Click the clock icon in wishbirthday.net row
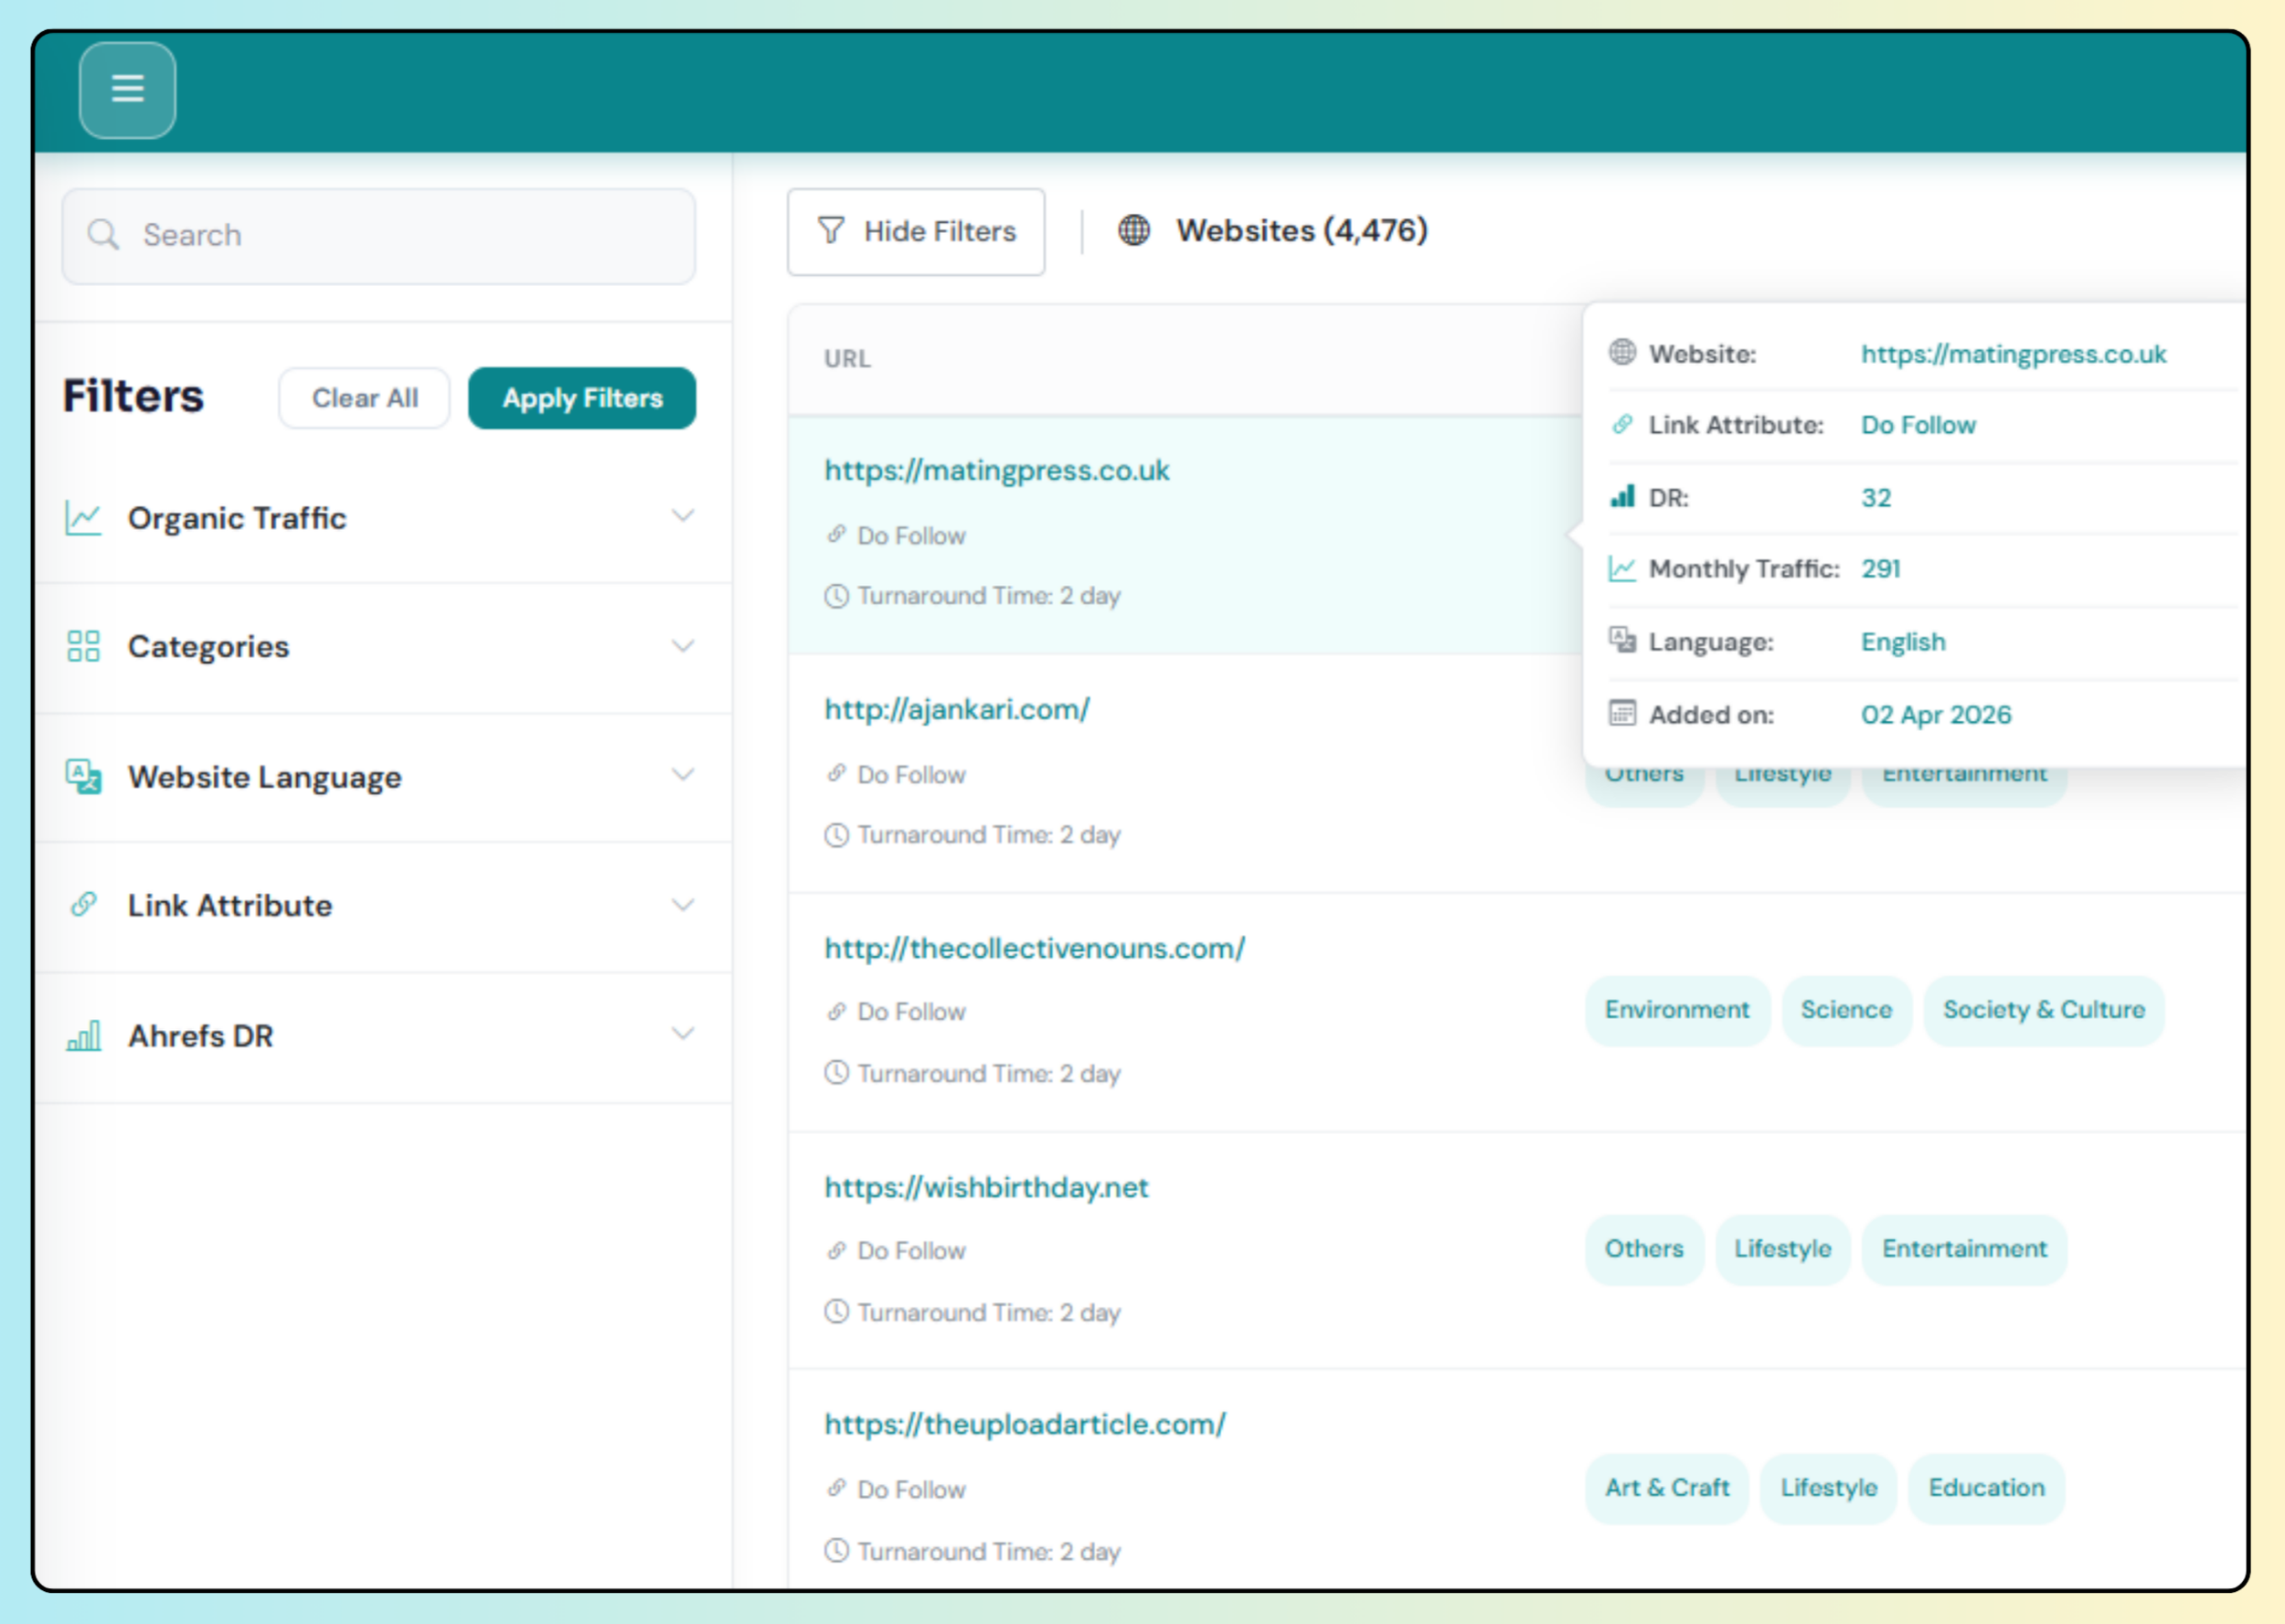Viewport: 2285px width, 1624px height. point(837,1312)
